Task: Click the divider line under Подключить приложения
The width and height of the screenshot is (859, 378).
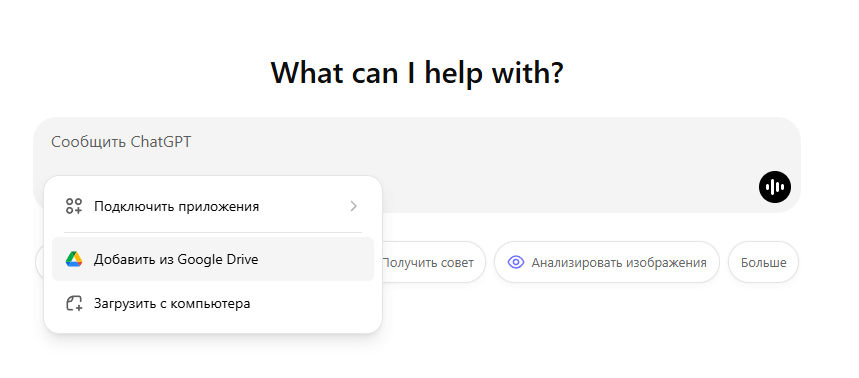Action: click(213, 232)
